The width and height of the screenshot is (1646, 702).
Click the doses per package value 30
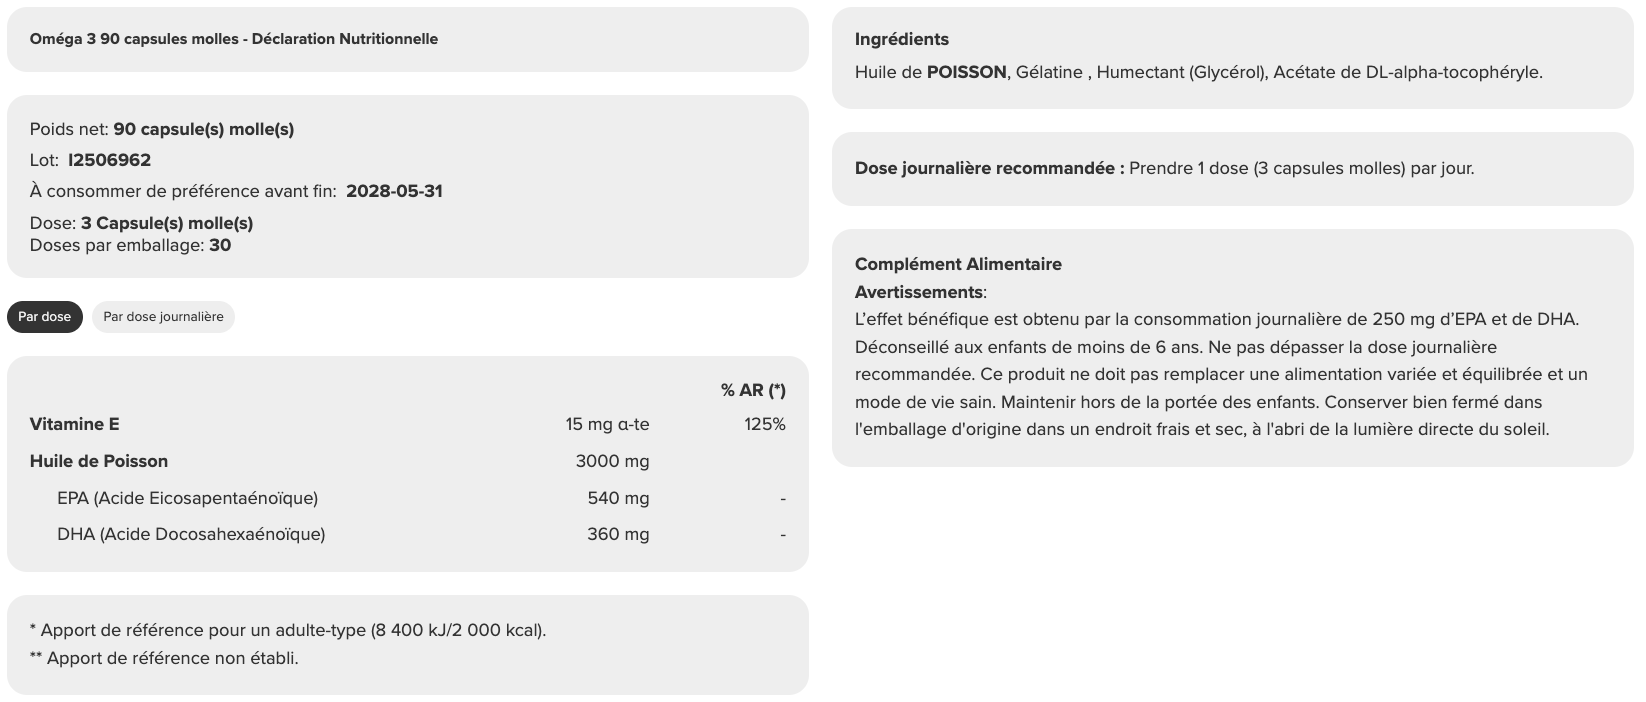[220, 245]
